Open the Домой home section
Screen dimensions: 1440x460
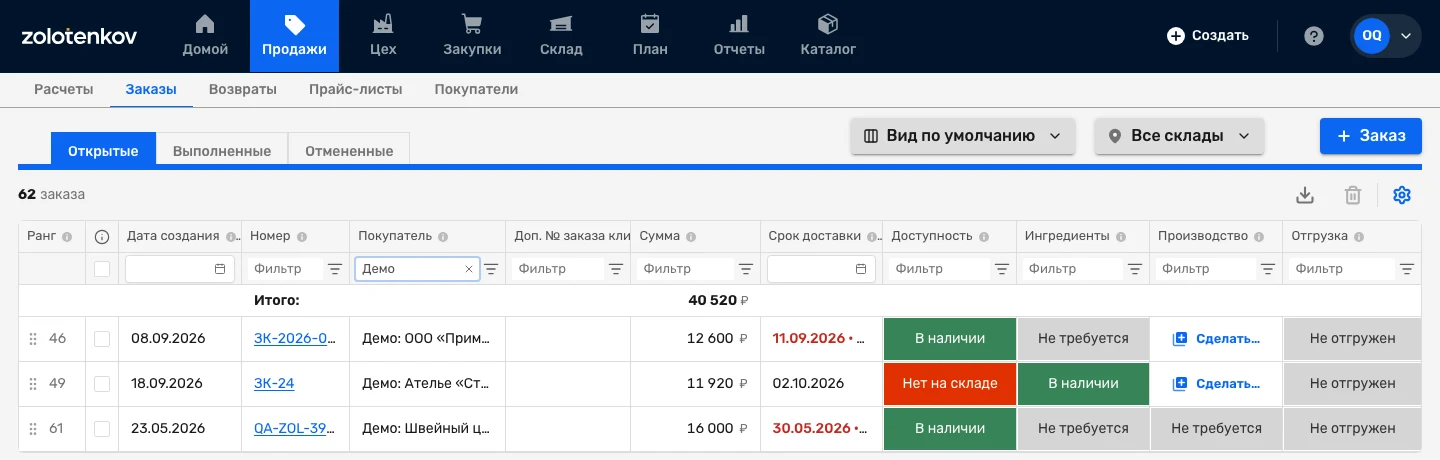click(205, 36)
